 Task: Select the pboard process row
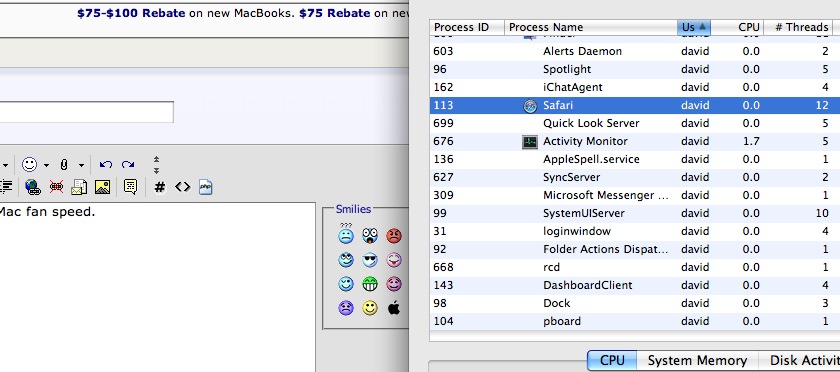(635, 322)
